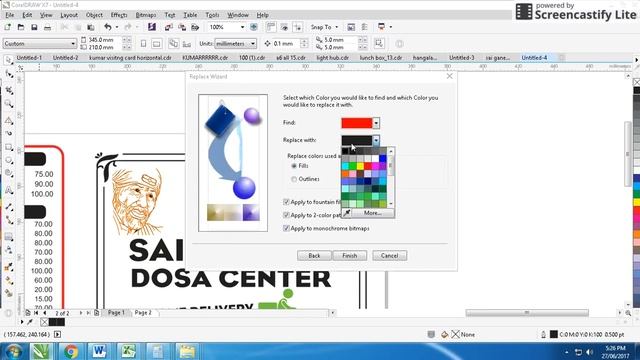Viewport: 640px width, 360px height.
Task: Open the Effects menu
Action: [x=119, y=15]
